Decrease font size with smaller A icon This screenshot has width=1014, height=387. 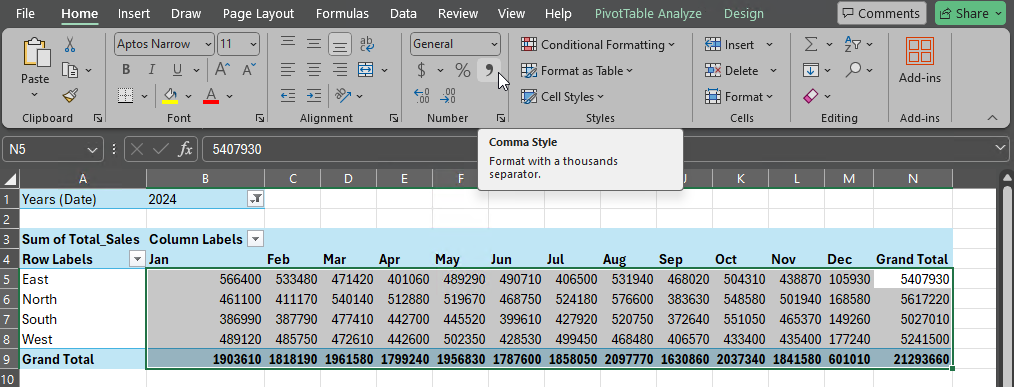(x=248, y=70)
